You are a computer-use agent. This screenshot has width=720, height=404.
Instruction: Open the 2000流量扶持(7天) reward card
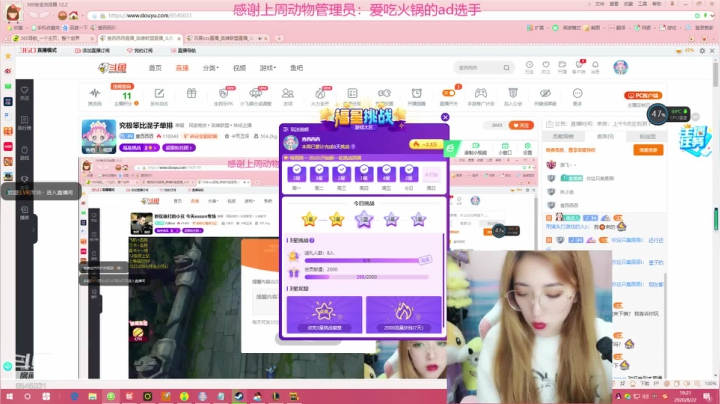pos(404,314)
